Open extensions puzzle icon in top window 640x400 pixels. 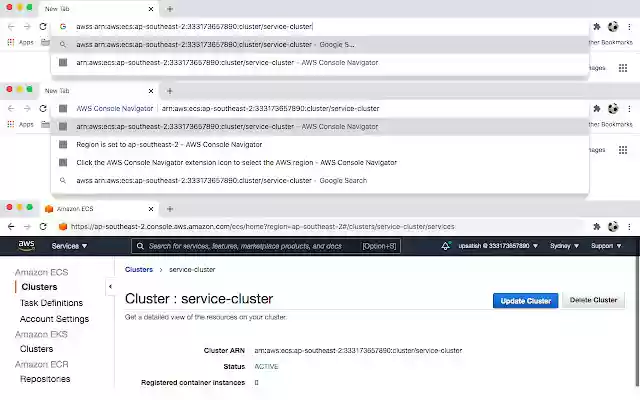[x=597, y=27]
